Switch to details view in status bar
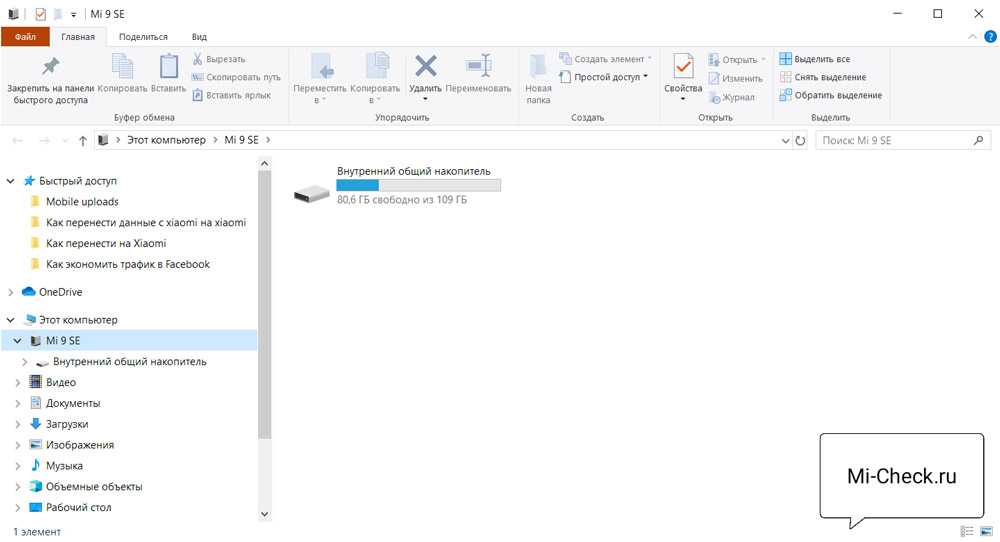Viewport: 1000px width, 542px height. (967, 531)
